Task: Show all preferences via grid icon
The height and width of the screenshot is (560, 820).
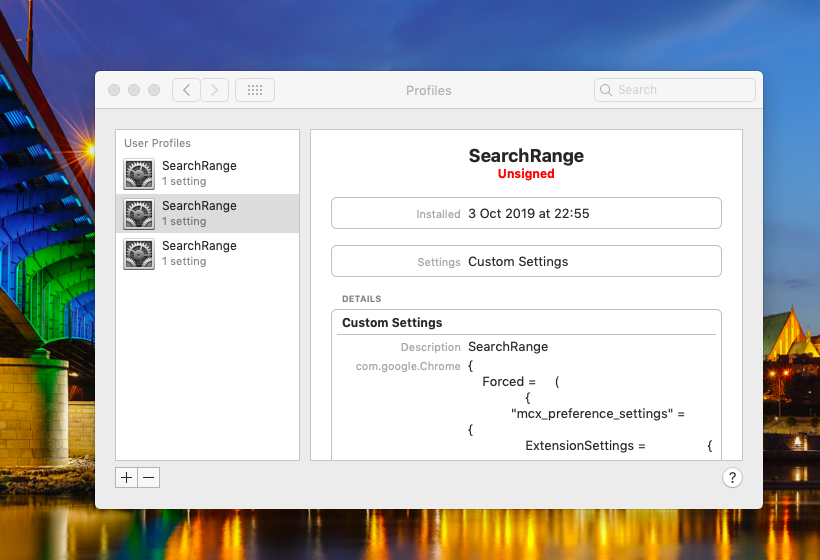Action: 255,90
